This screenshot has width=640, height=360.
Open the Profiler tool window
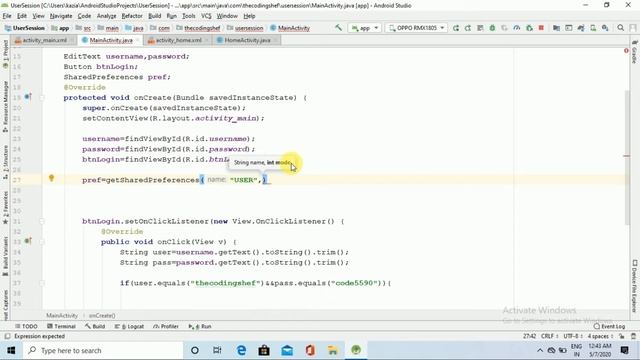166,326
